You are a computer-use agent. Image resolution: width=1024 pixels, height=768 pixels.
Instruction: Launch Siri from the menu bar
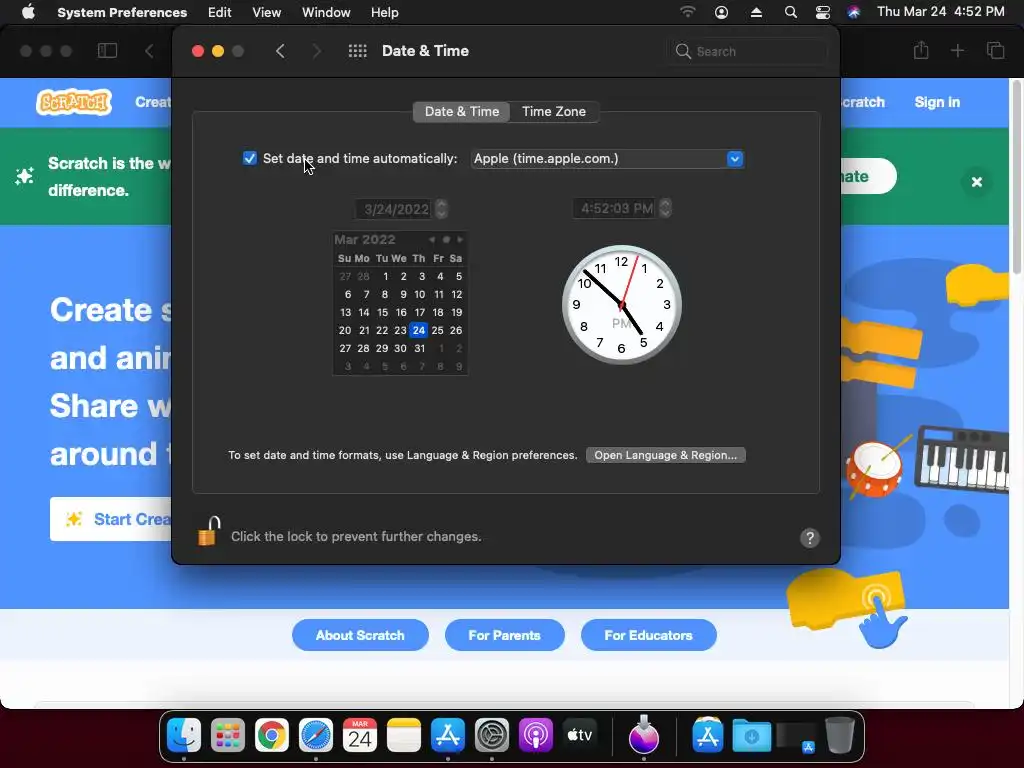(x=854, y=12)
